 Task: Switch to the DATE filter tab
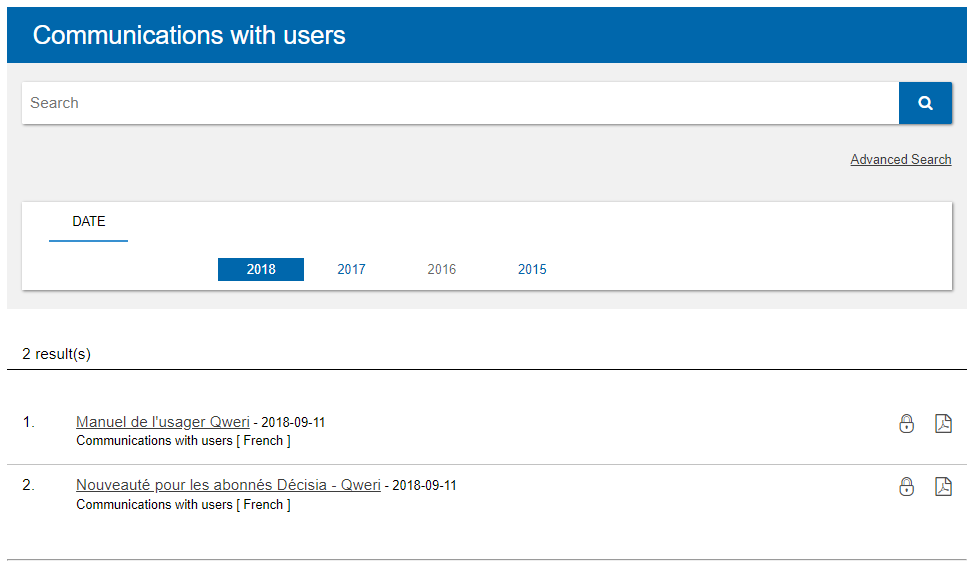click(x=89, y=222)
